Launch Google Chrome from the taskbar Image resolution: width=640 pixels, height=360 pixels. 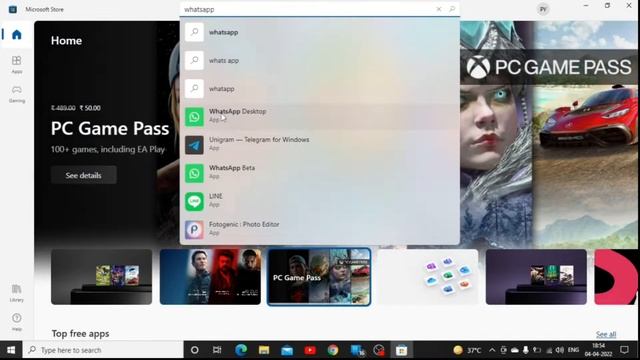click(333, 350)
